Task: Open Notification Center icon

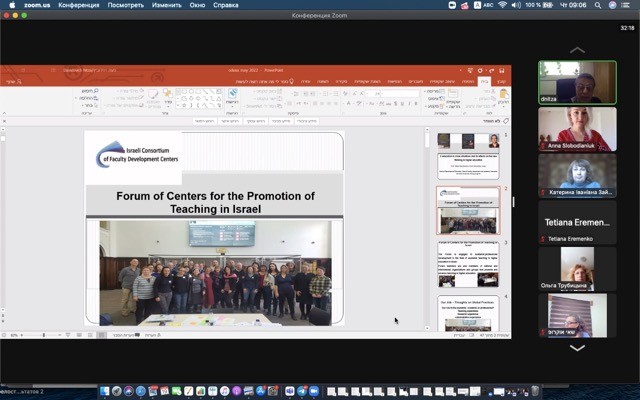Action: (x=627, y=5)
